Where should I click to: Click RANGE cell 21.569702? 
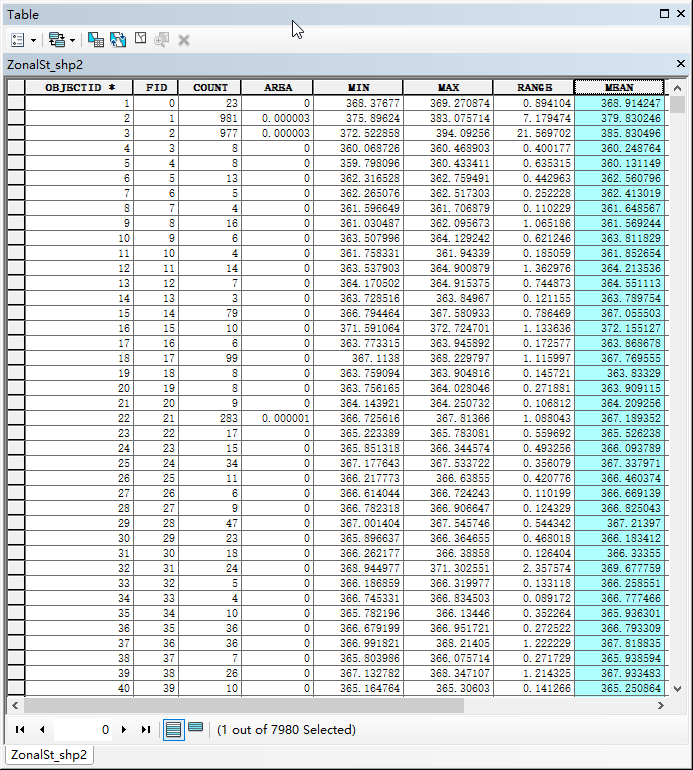point(534,133)
